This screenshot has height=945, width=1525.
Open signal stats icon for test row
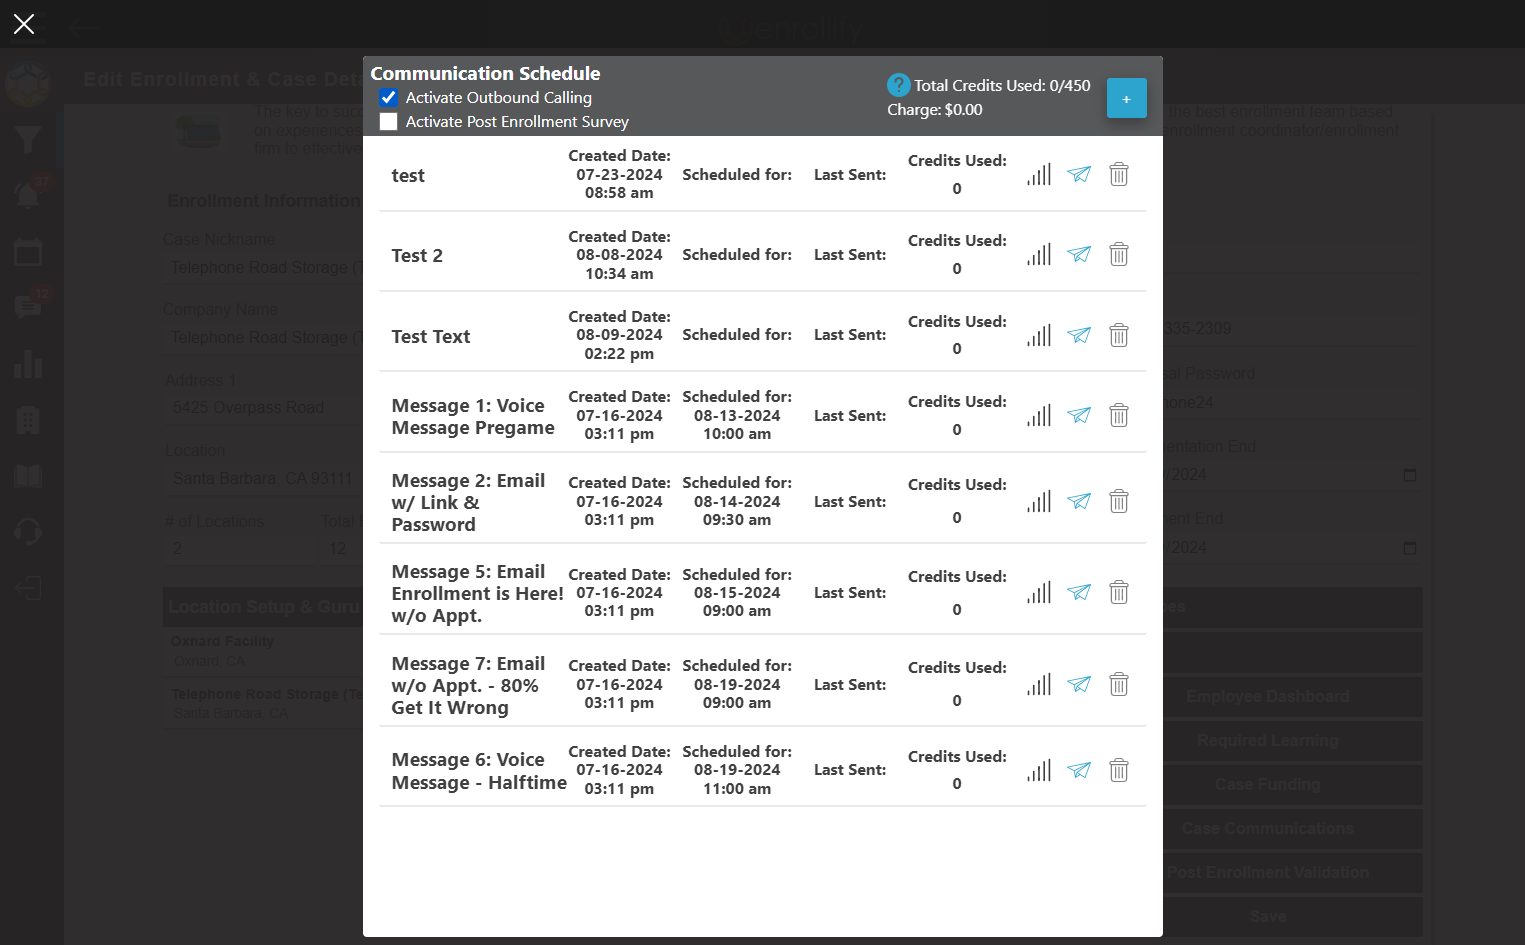tap(1039, 174)
